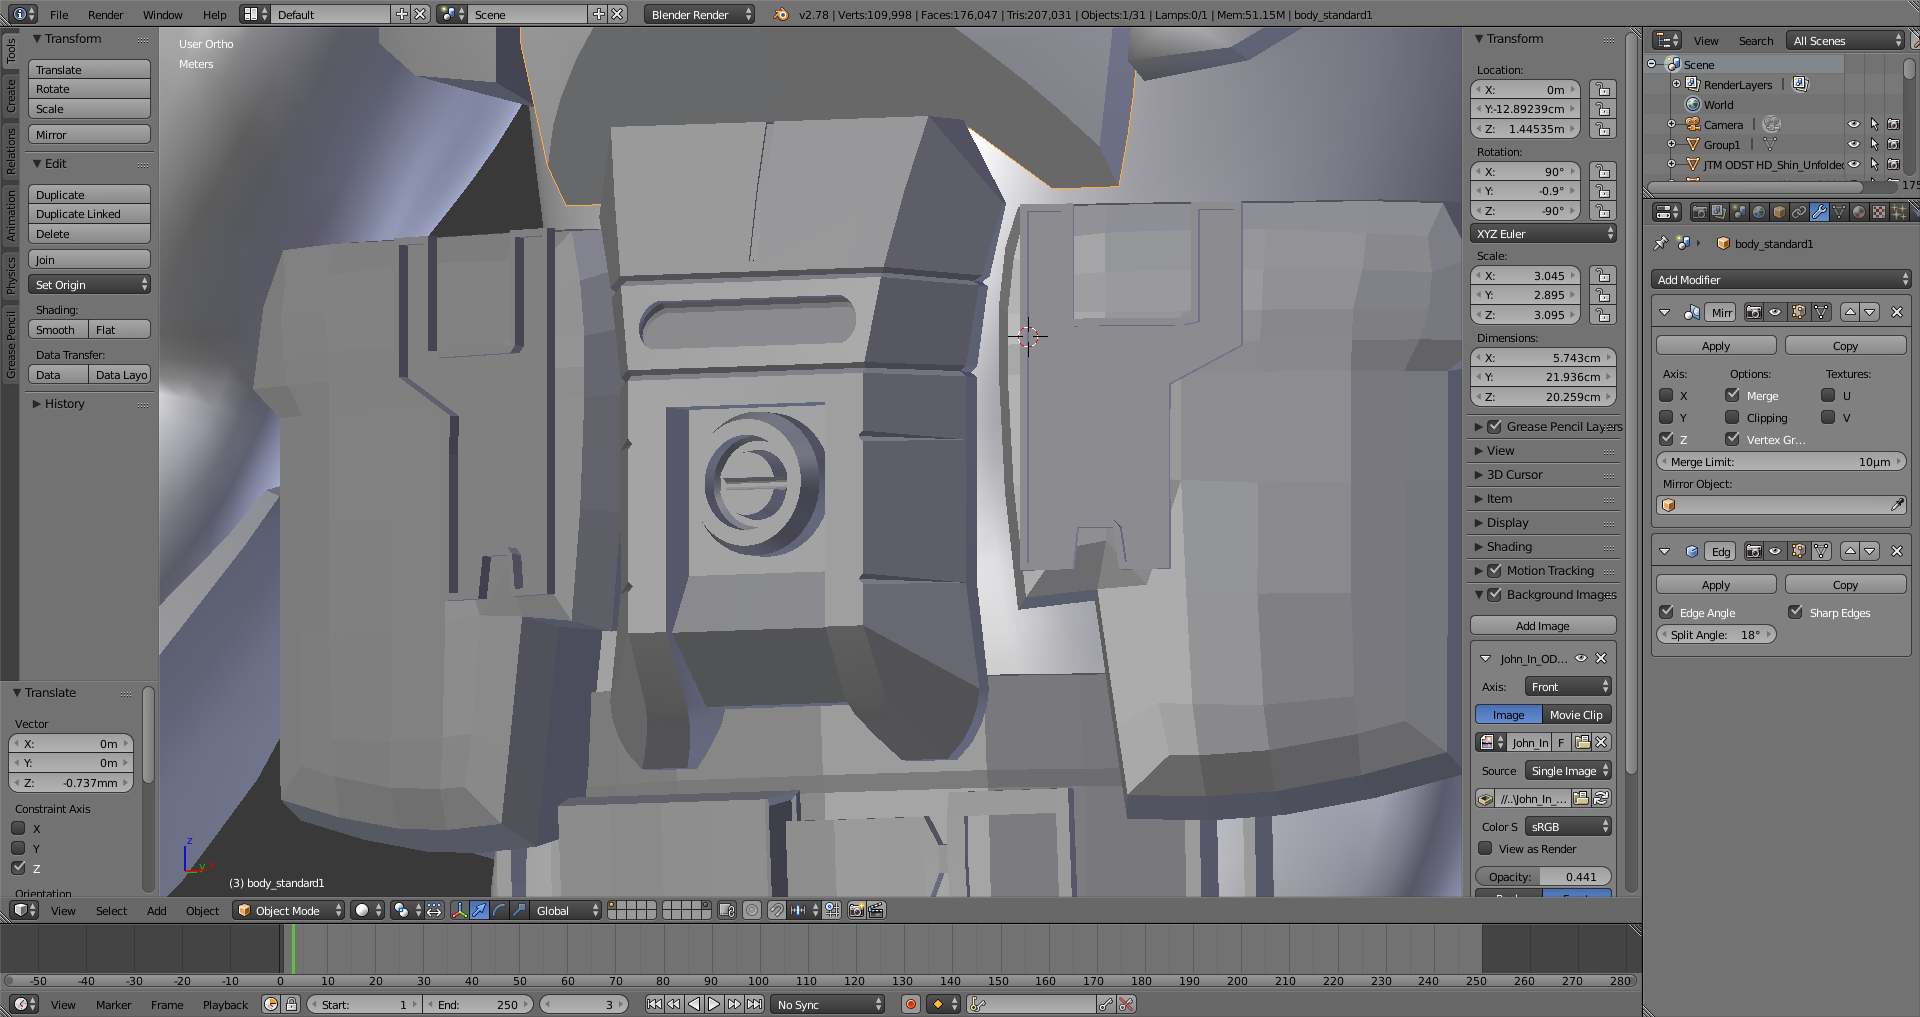This screenshot has width=1920, height=1017.
Task: Open the Modifiers properties tab (wrench icon)
Action: 1819,212
